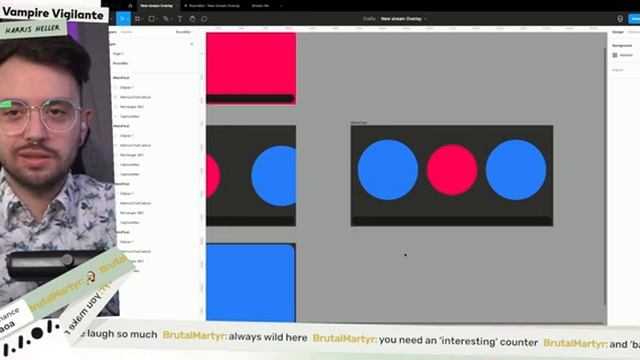Click the Drafts breadcrumb link
The height and width of the screenshot is (360, 640).
(x=369, y=19)
